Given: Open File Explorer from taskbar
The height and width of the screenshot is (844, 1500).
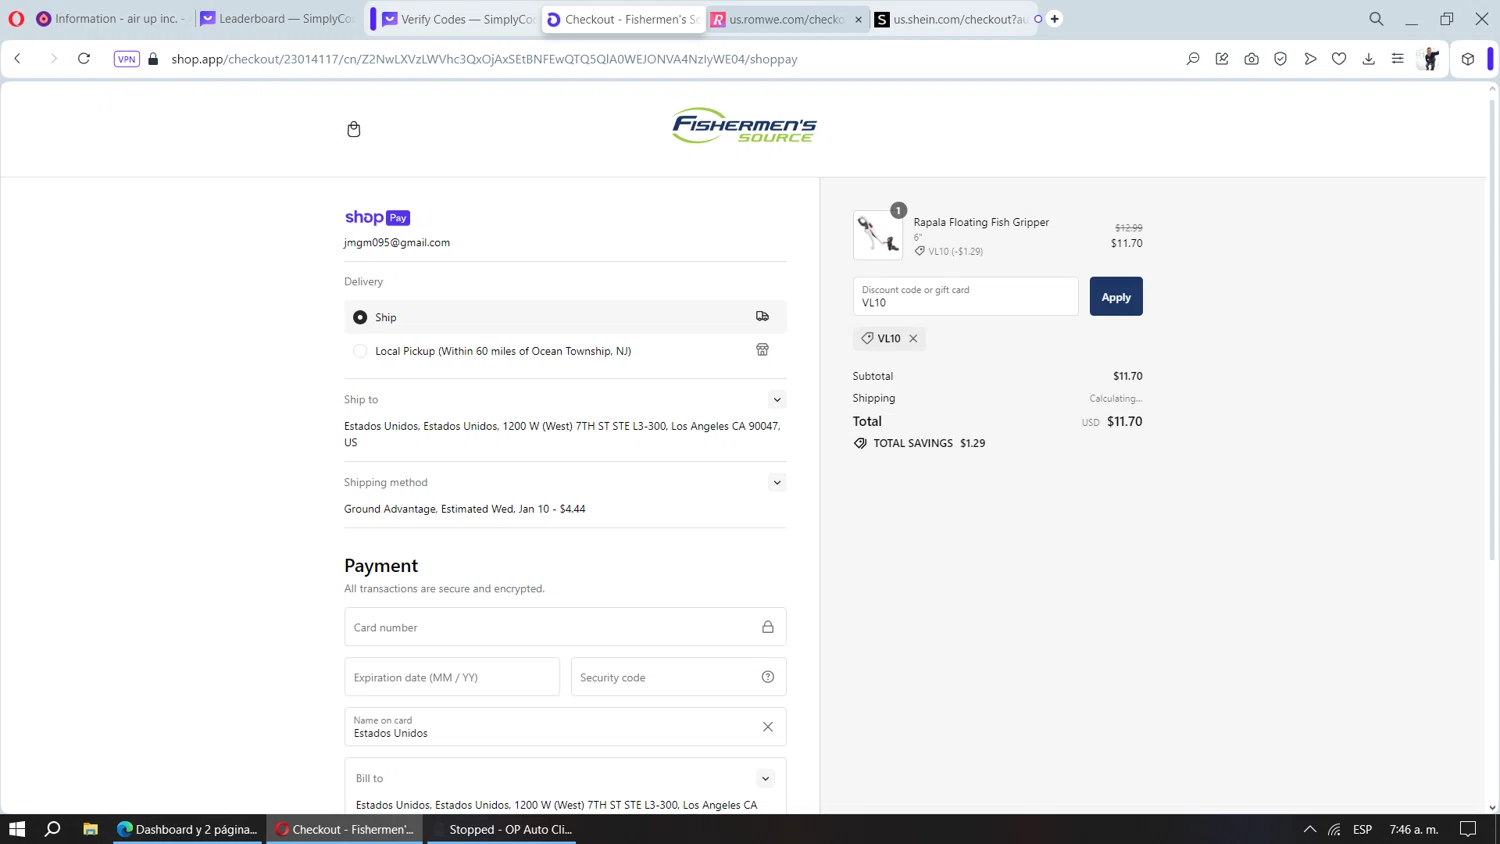Looking at the screenshot, I should (x=90, y=829).
